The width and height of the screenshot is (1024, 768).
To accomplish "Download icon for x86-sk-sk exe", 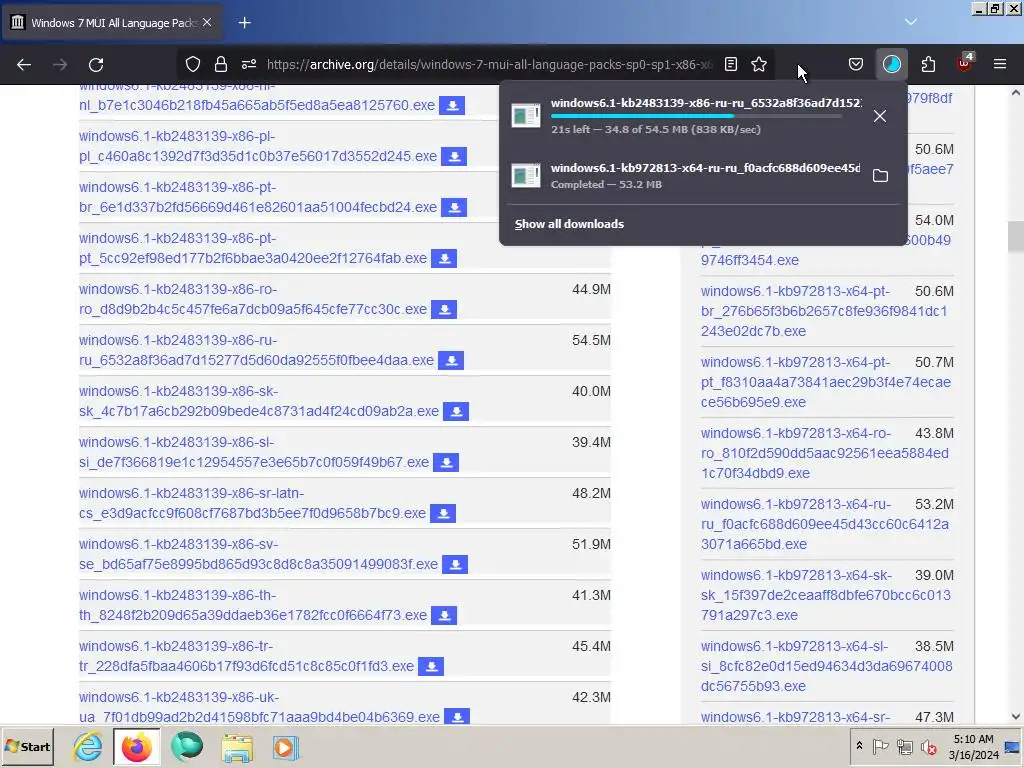I will coord(456,411).
